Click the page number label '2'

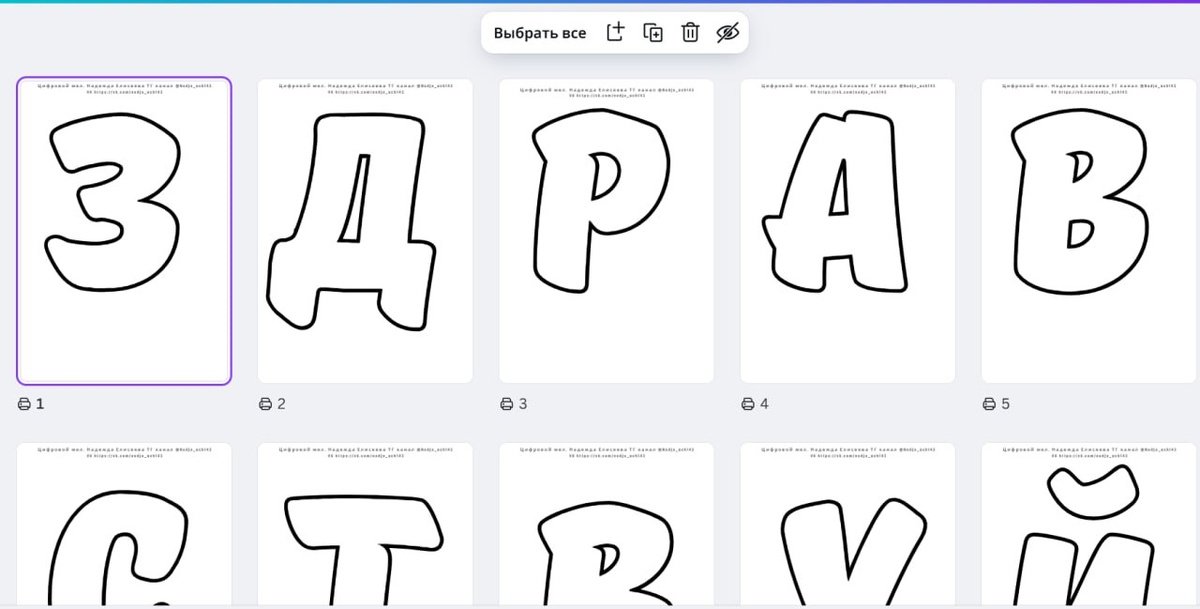pos(281,404)
